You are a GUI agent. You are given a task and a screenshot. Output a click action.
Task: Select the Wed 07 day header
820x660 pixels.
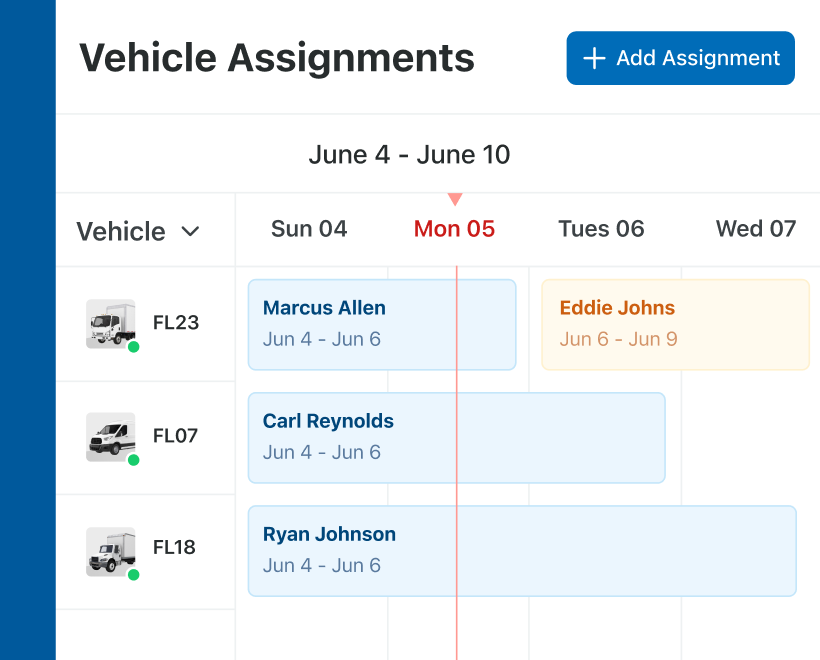(x=755, y=229)
